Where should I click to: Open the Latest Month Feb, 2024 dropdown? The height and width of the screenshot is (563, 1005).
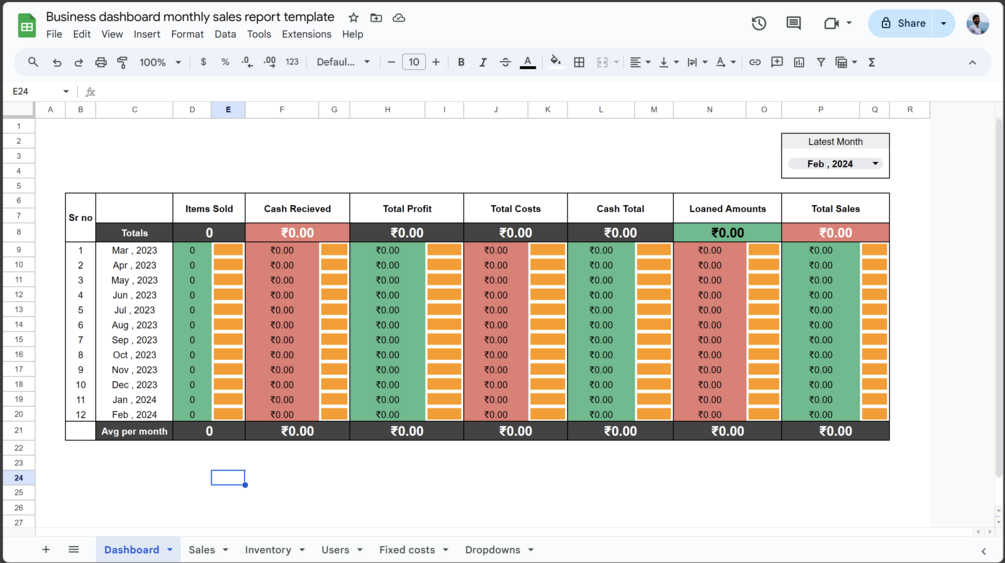click(x=835, y=164)
